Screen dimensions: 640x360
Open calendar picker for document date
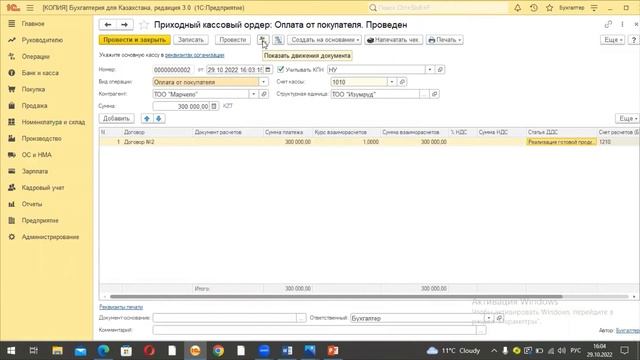point(268,70)
